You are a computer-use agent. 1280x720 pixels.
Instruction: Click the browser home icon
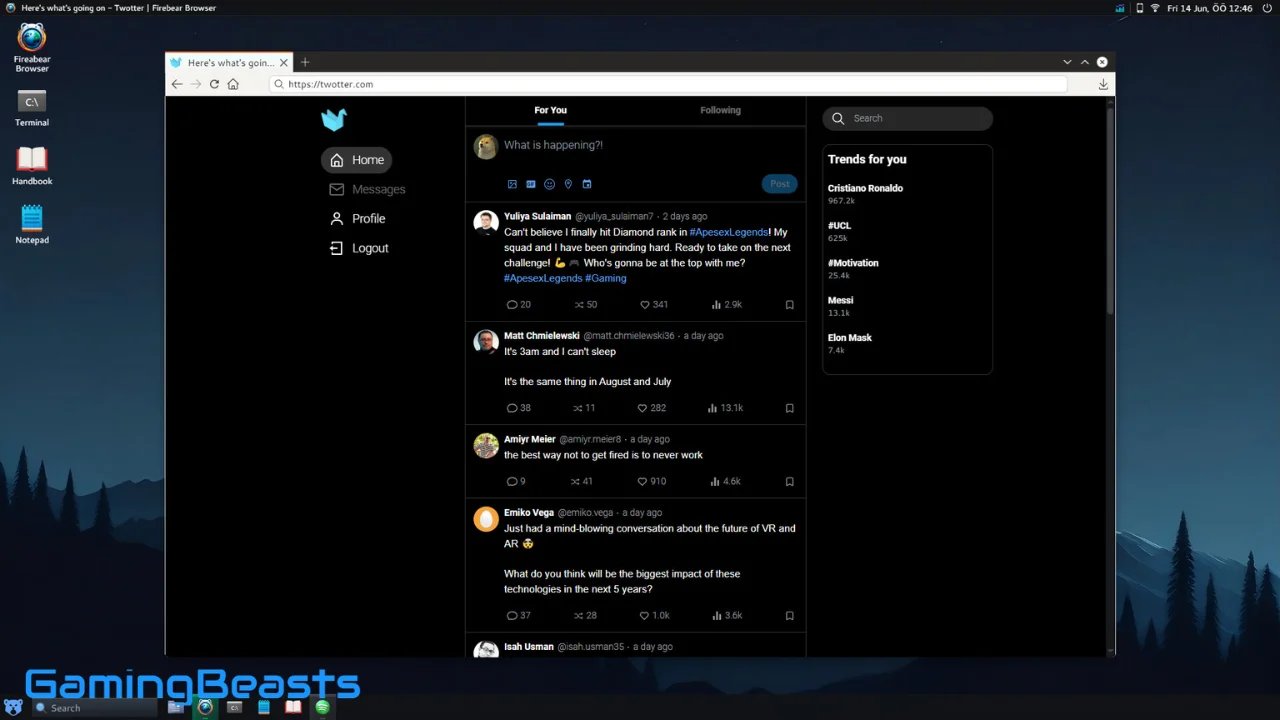pyautogui.click(x=233, y=84)
